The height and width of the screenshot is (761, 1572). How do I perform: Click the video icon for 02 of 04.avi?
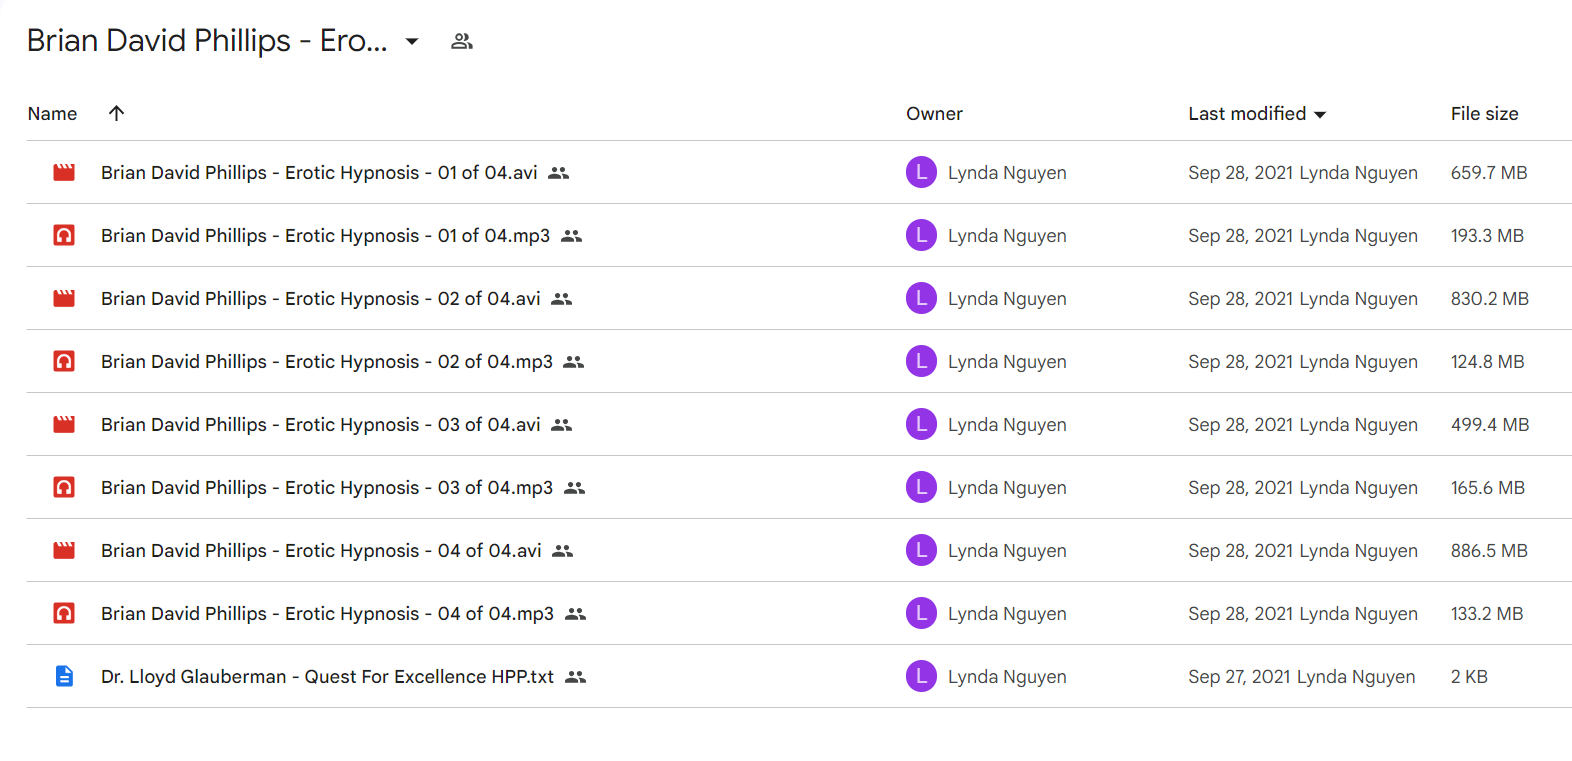click(64, 298)
